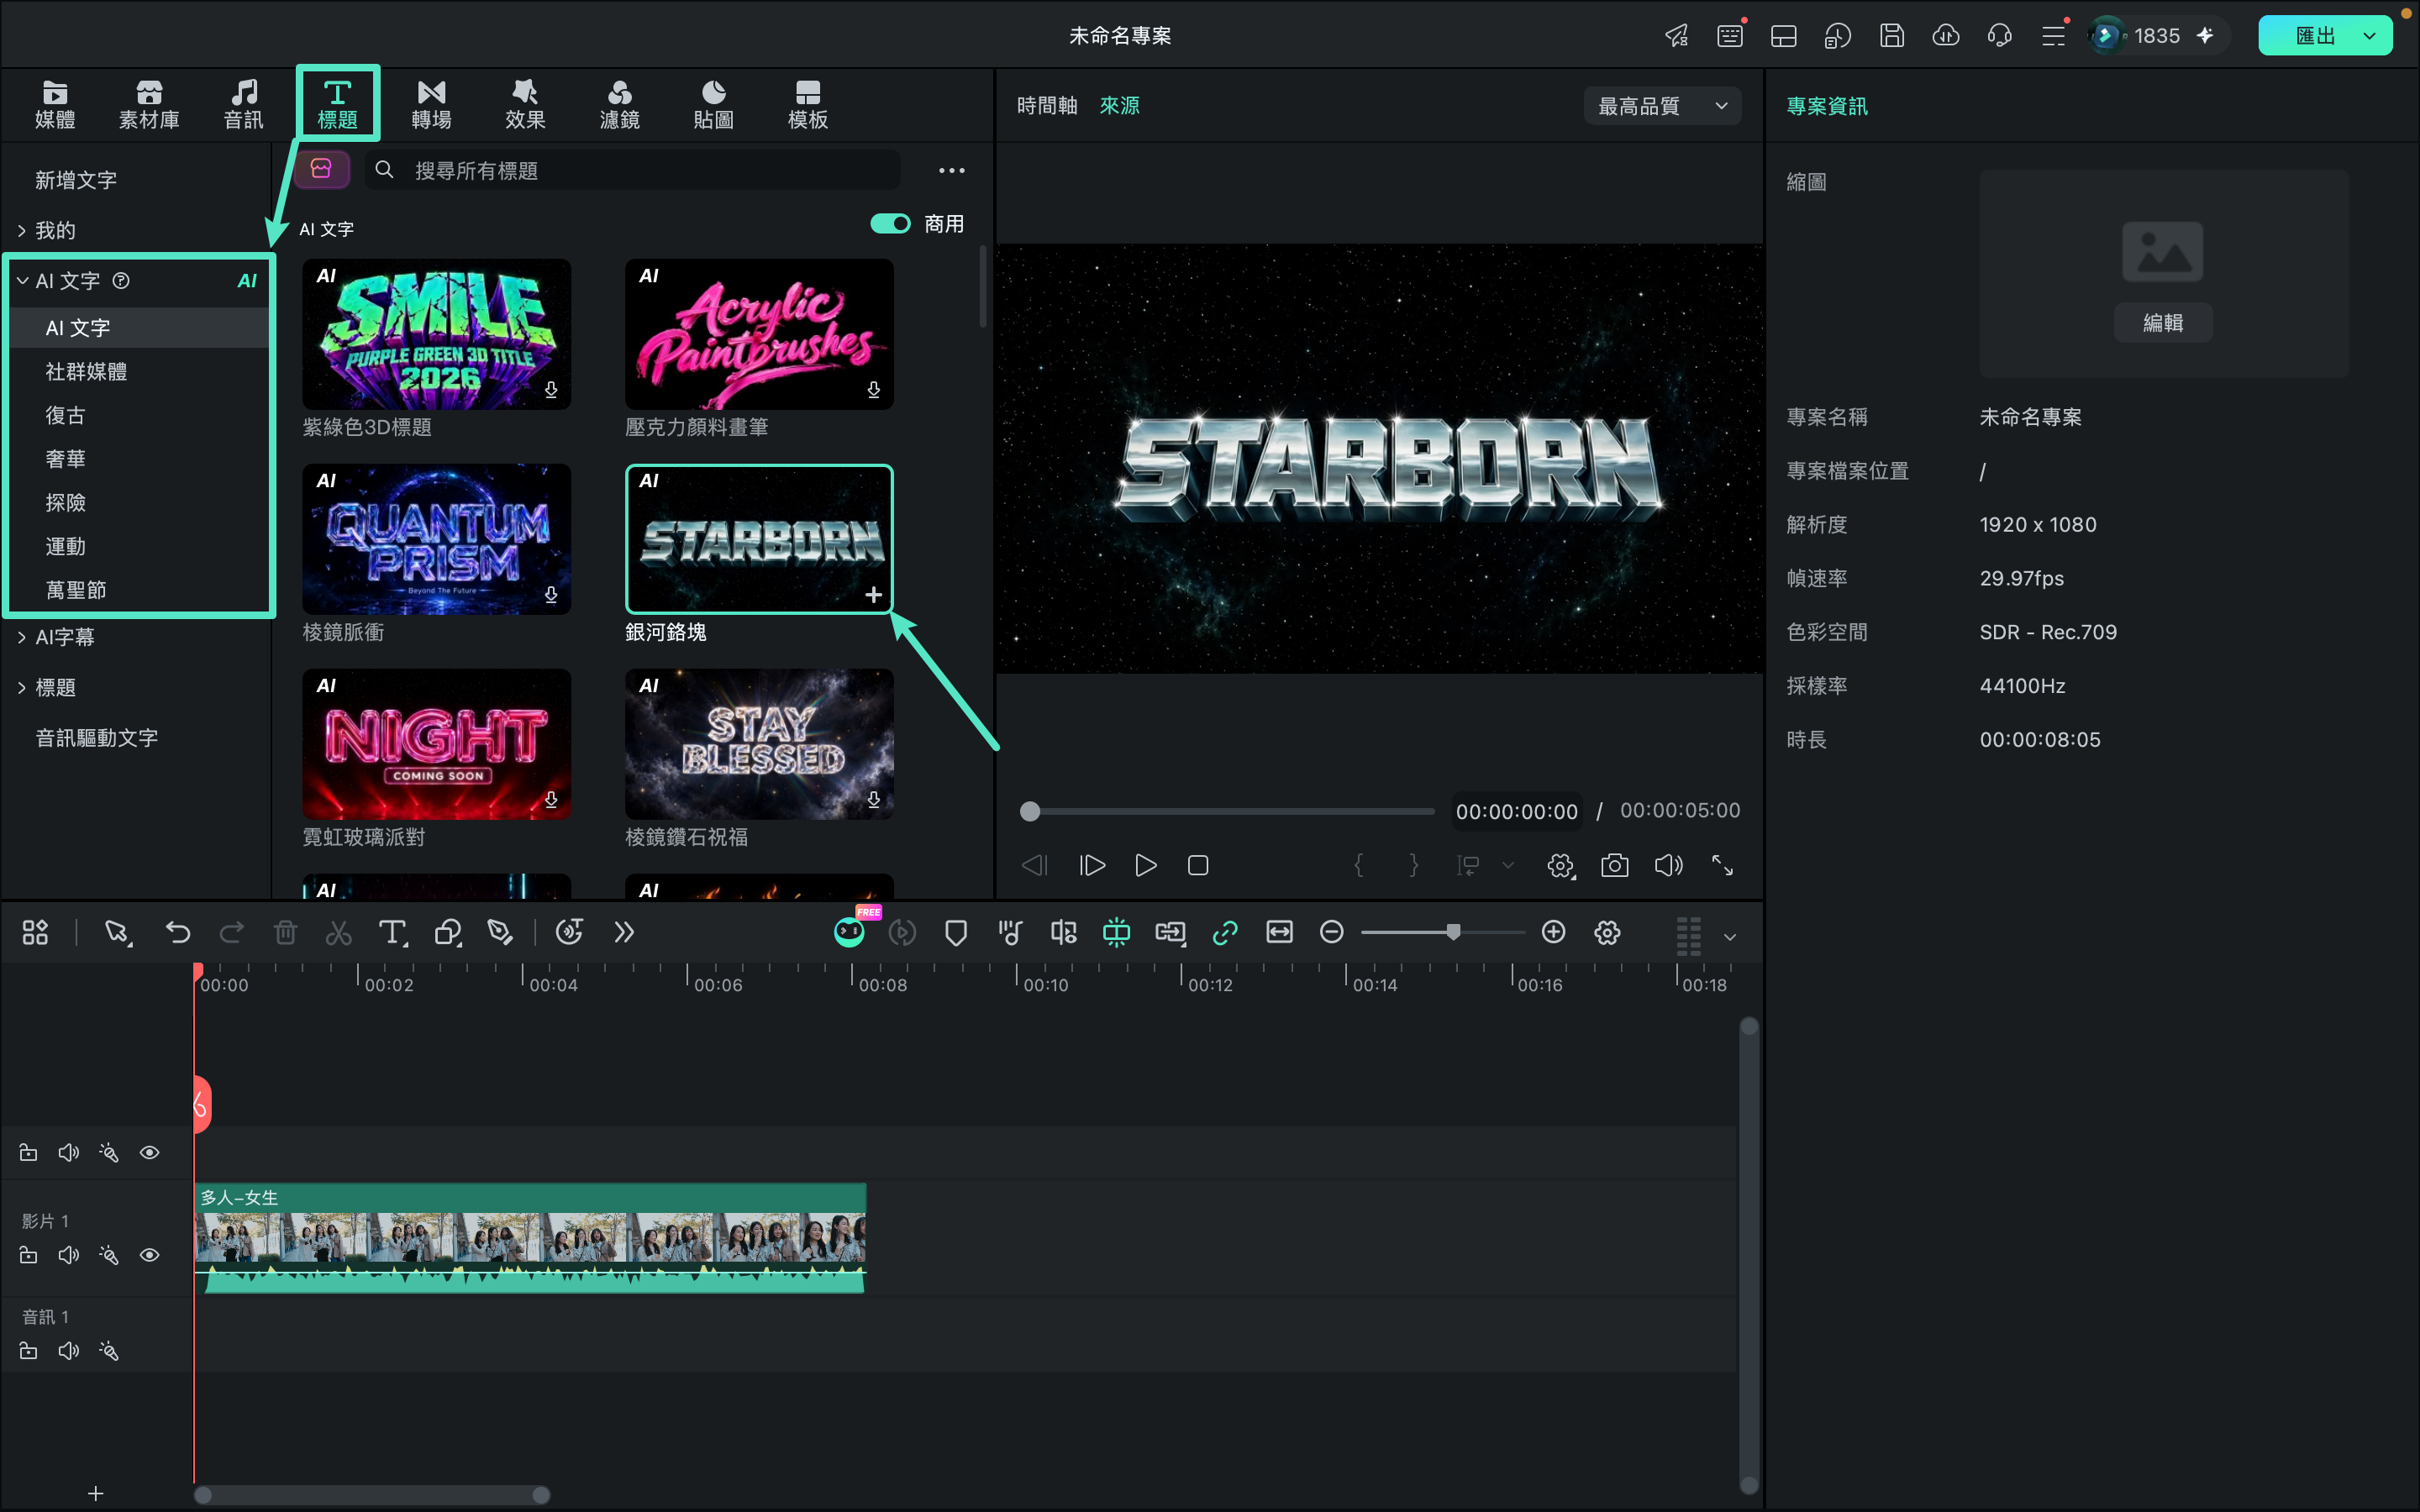Click the Save project floppy icon
2420x1512 pixels.
click(1891, 36)
